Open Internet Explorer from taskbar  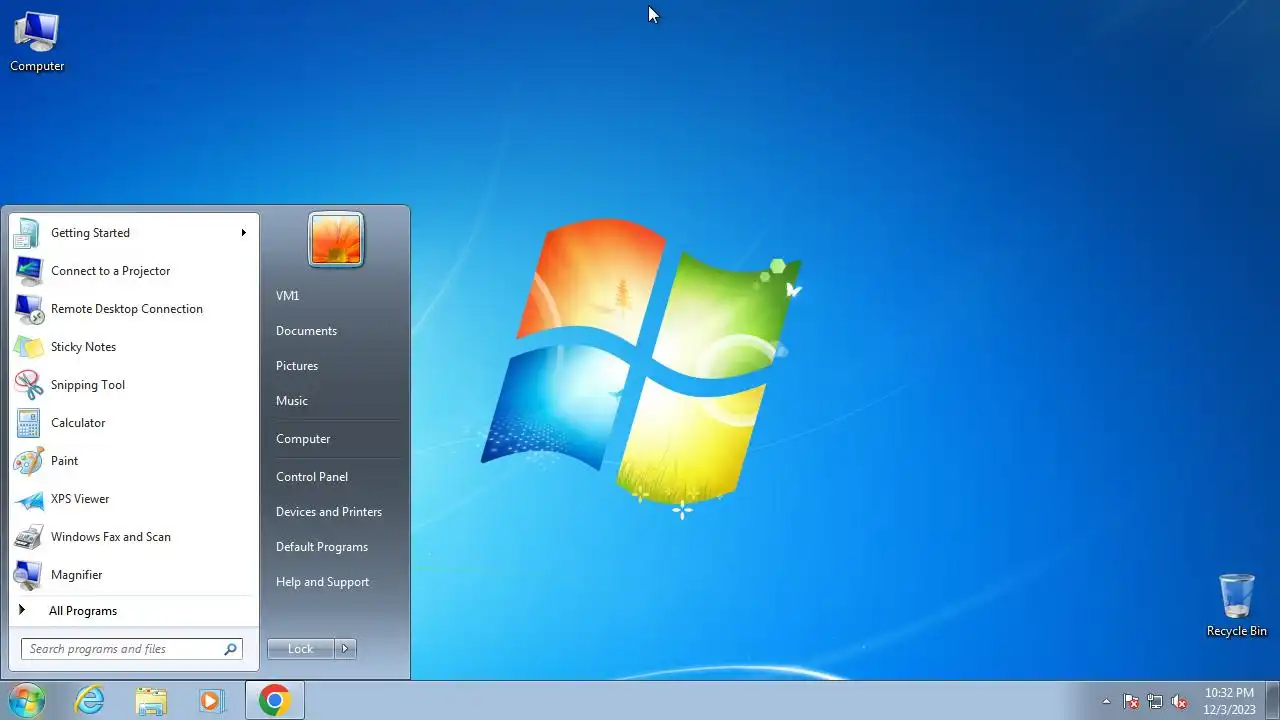(90, 700)
